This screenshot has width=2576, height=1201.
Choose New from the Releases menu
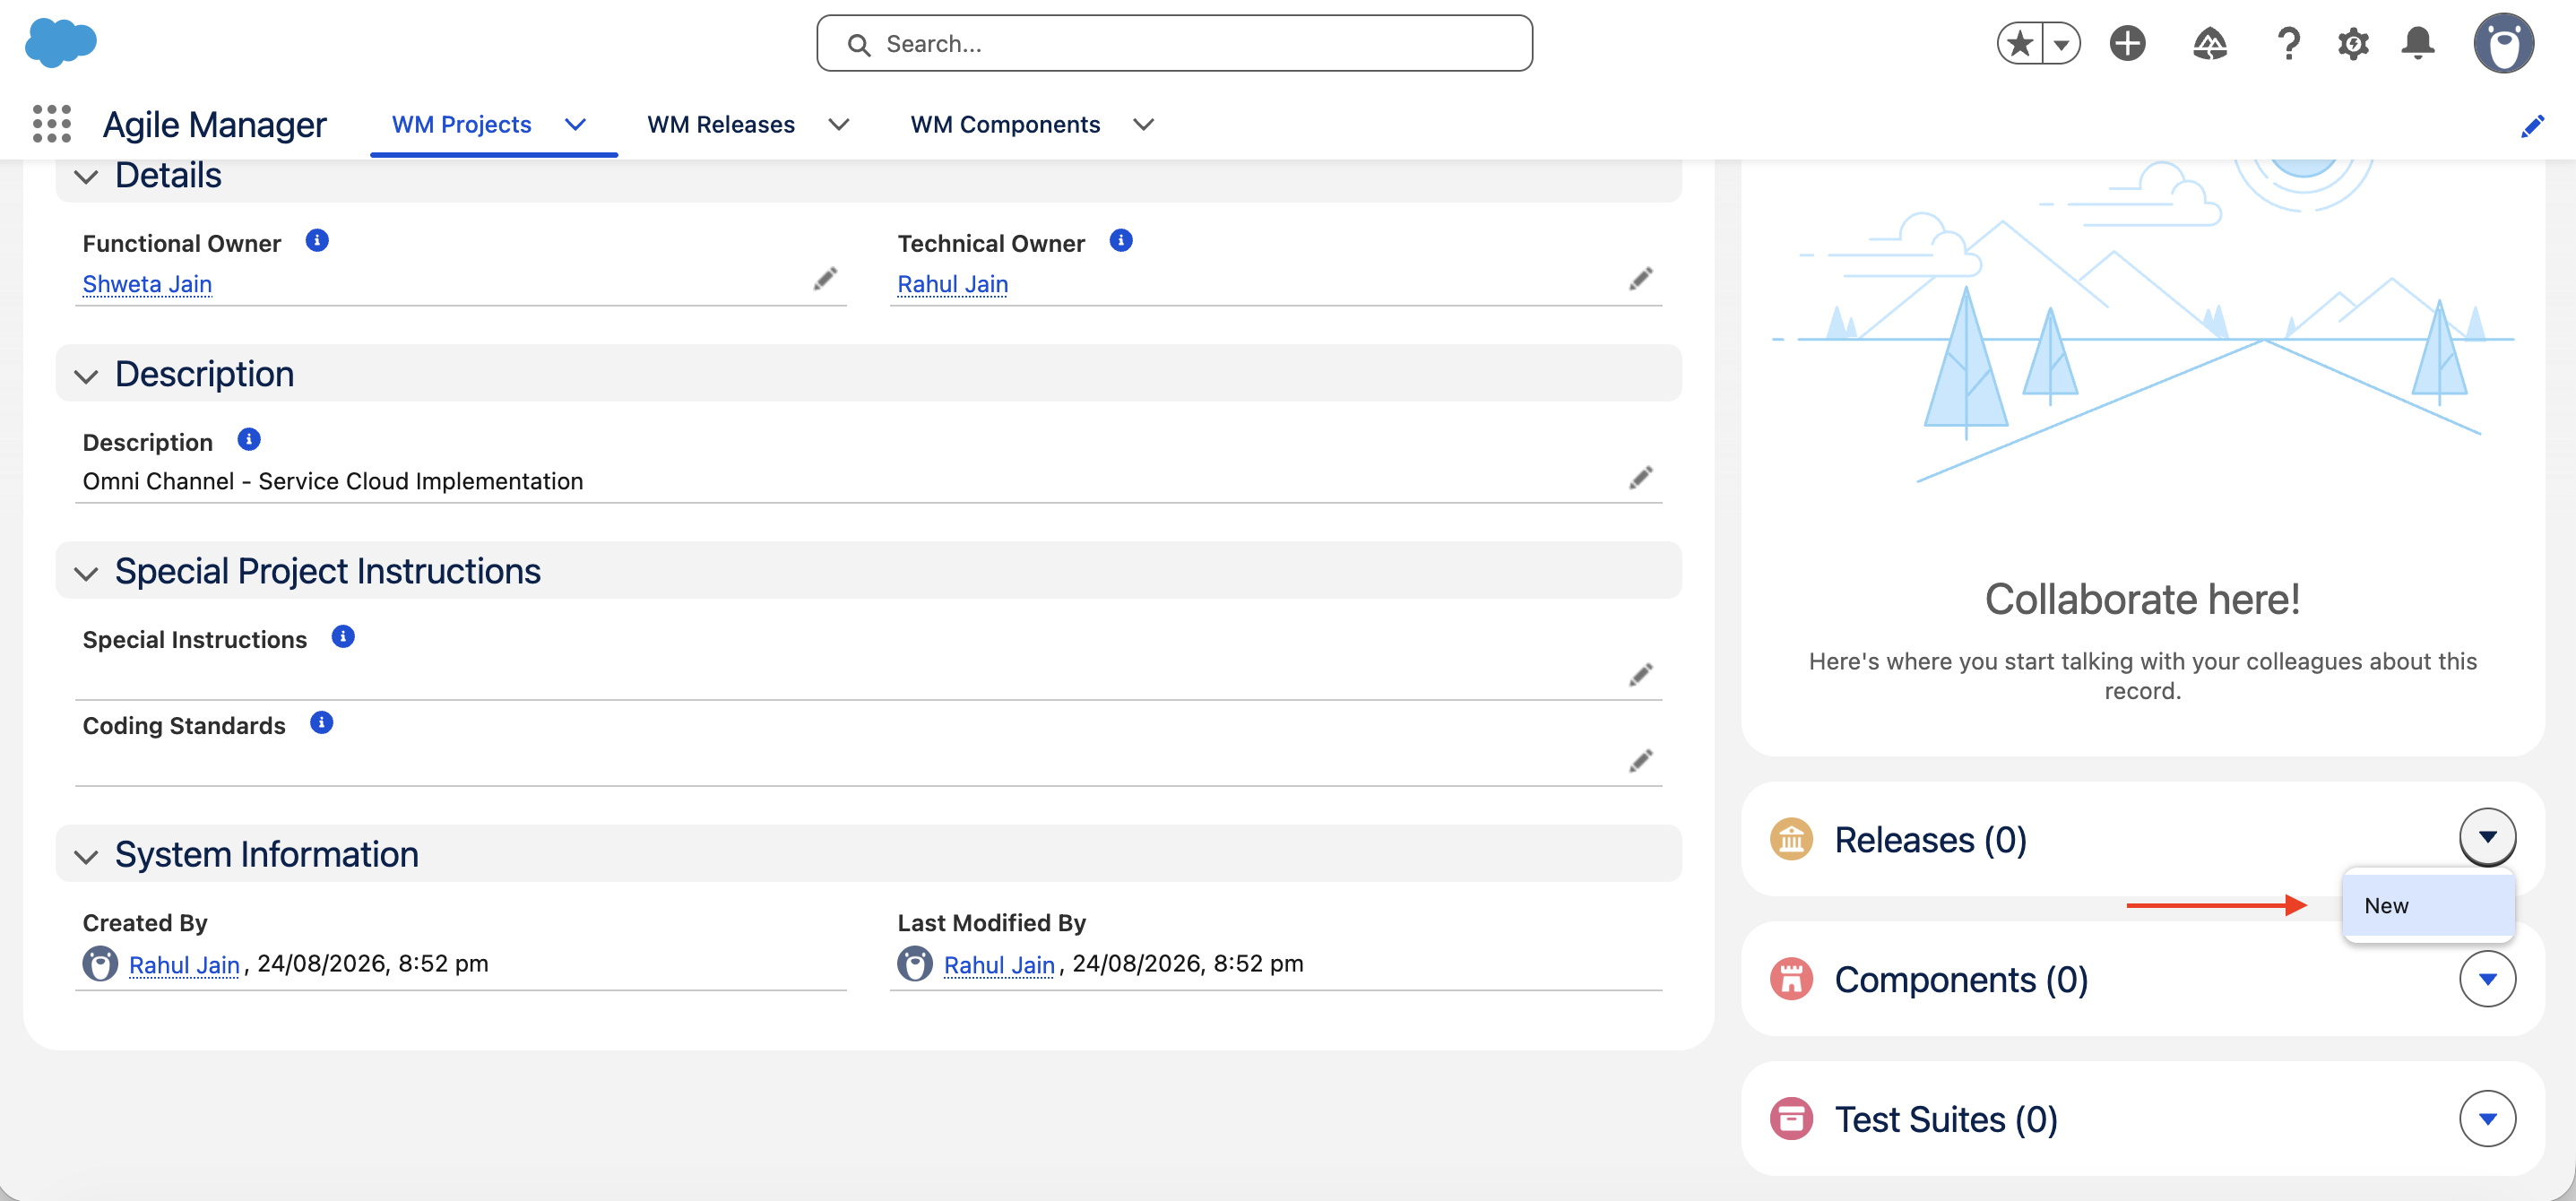(x=2428, y=906)
